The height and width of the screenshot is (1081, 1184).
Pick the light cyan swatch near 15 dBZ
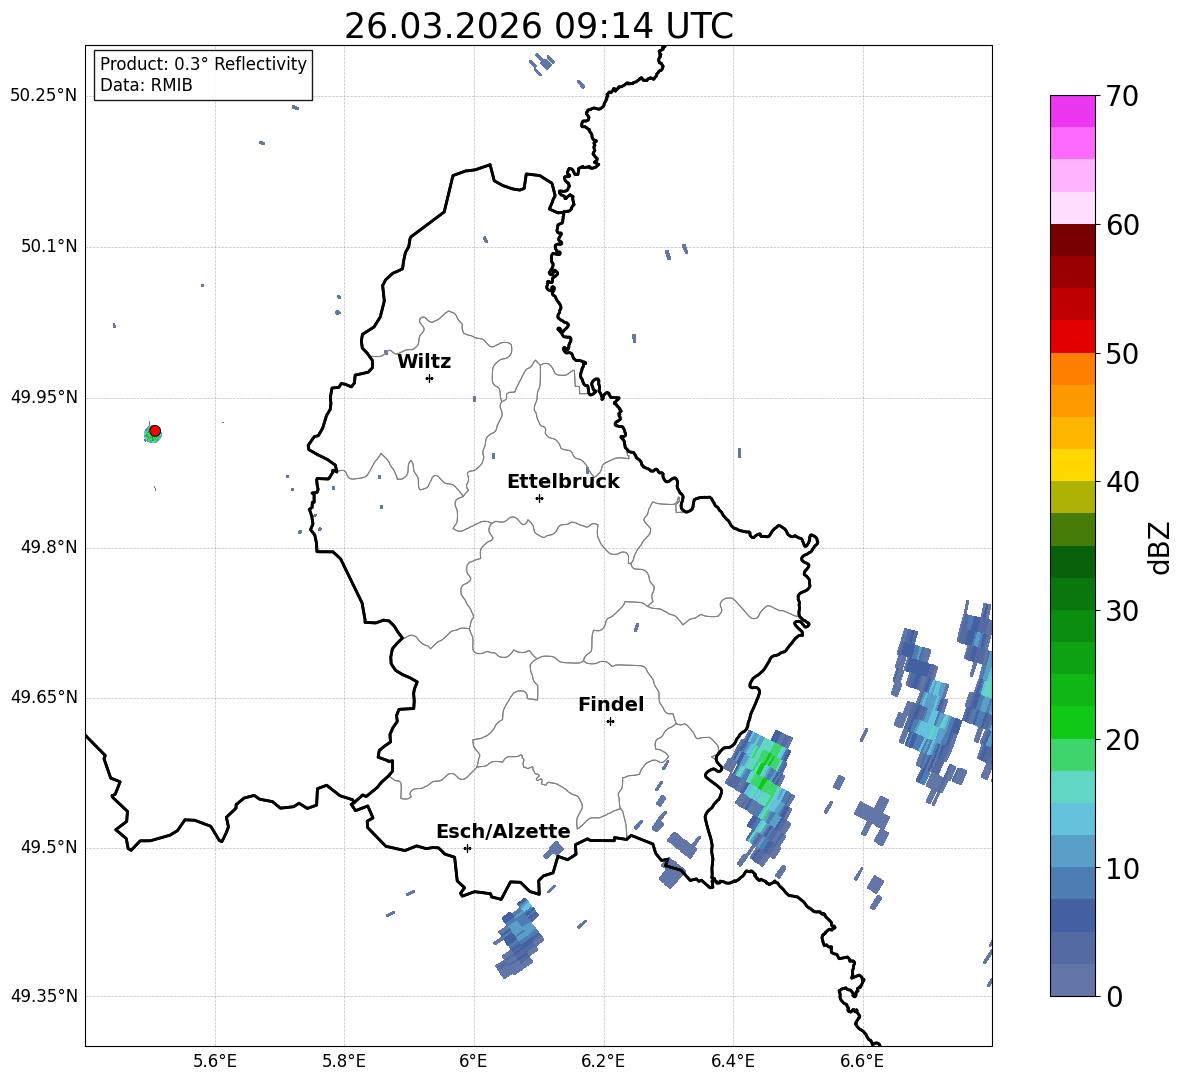1072,787
